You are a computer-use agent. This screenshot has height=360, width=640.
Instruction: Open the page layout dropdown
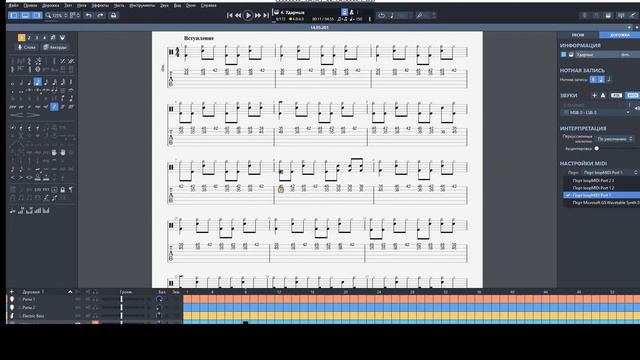[x=75, y=16]
